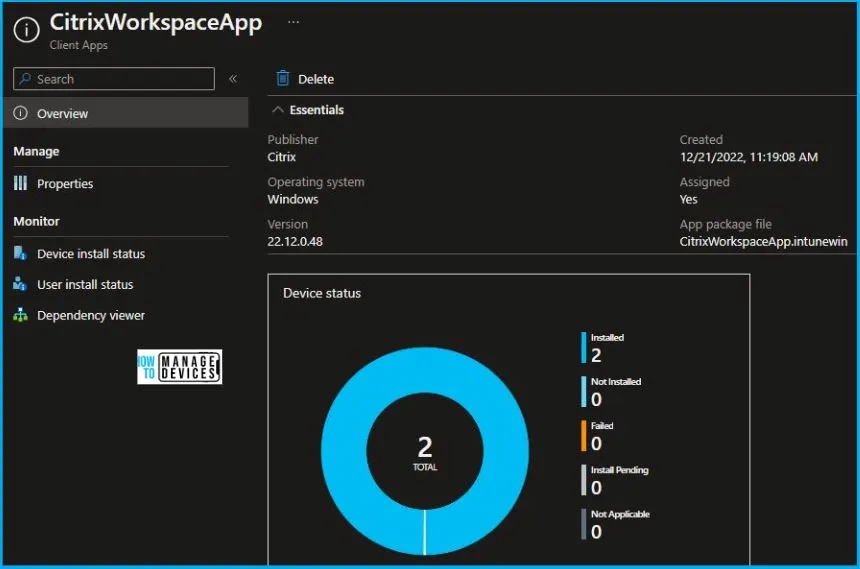This screenshot has height=569, width=860.
Task: Click the Not Installed legend color bar
Action: [x=584, y=392]
